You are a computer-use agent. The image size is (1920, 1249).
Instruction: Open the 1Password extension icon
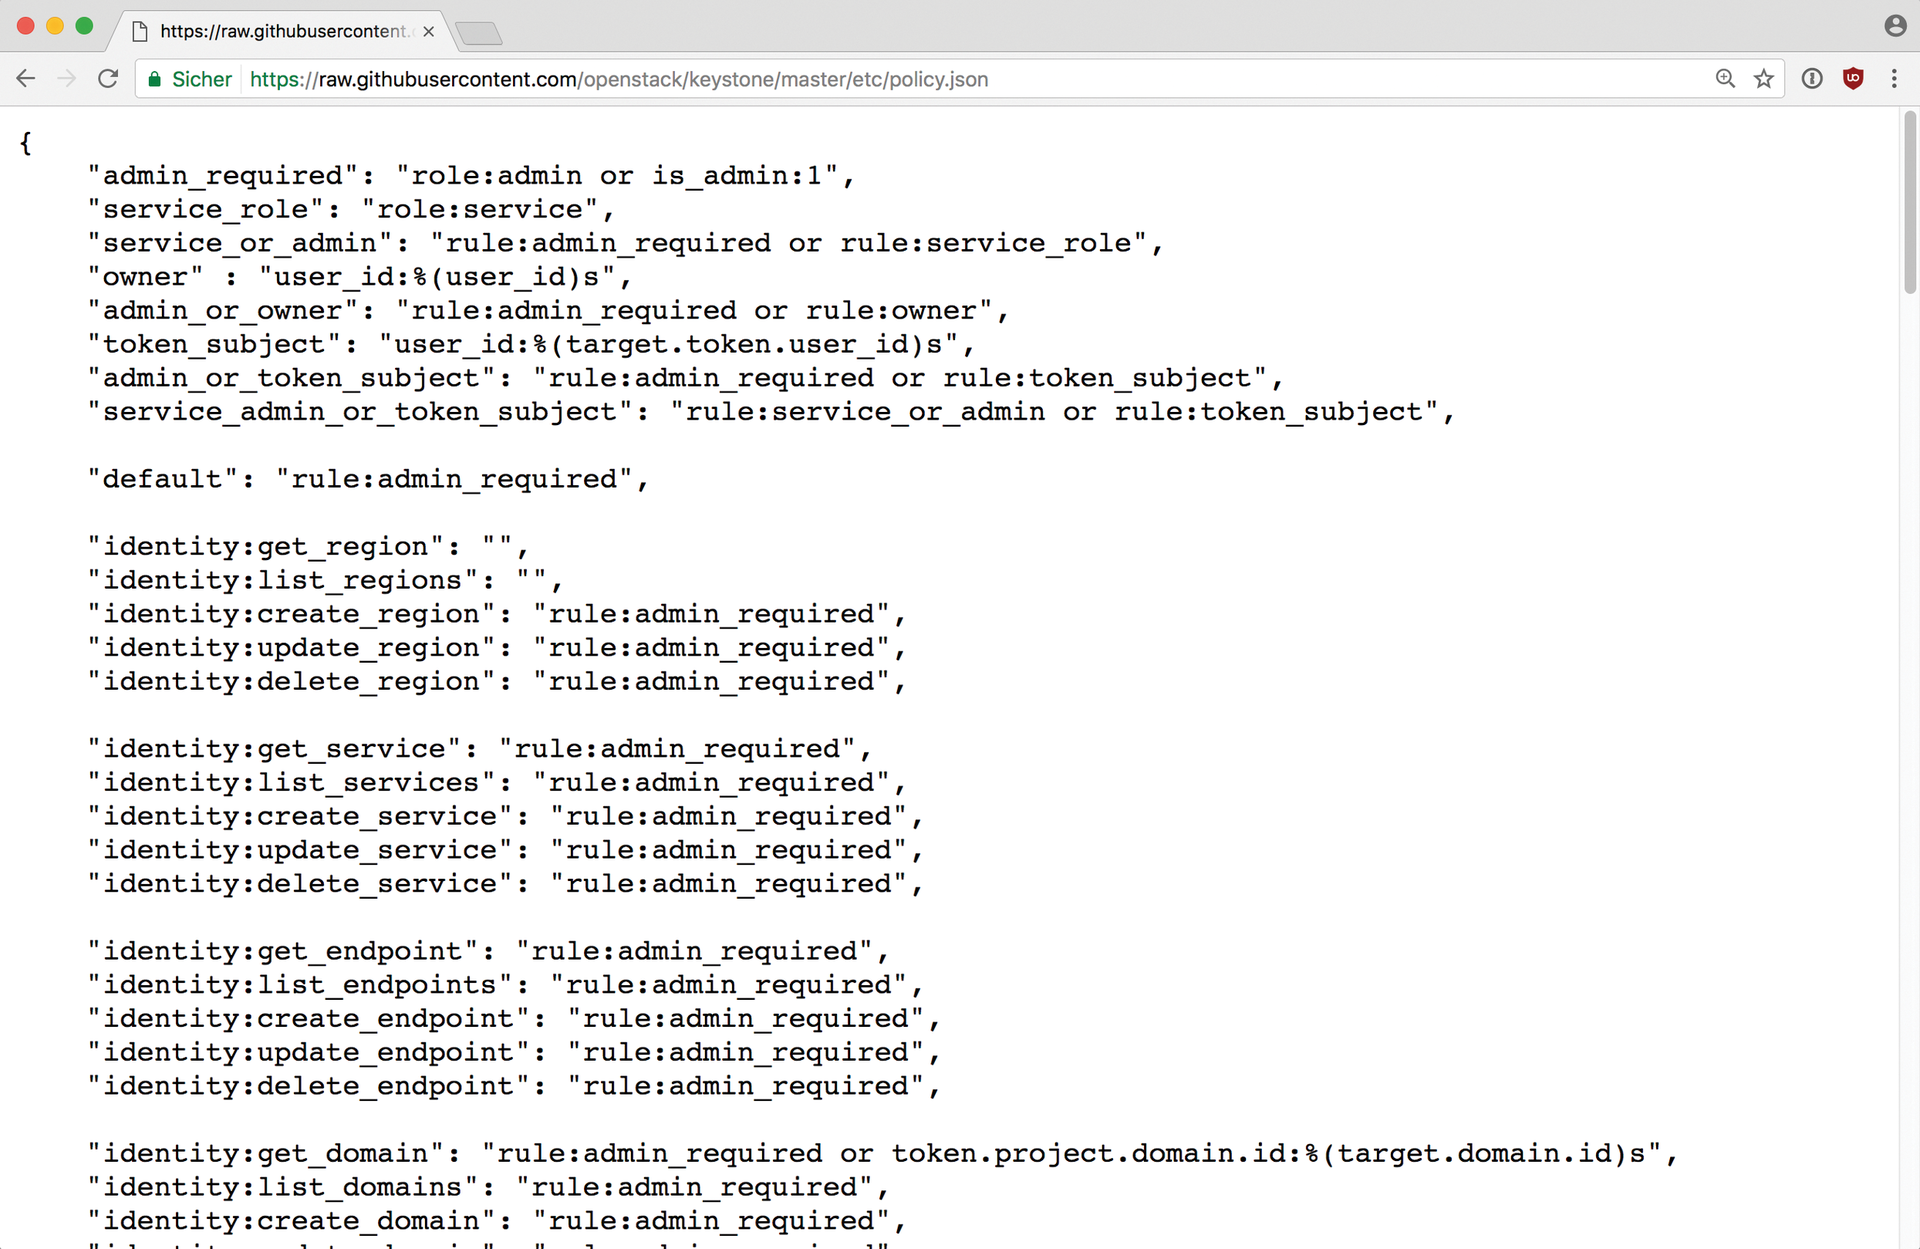pyautogui.click(x=1812, y=79)
